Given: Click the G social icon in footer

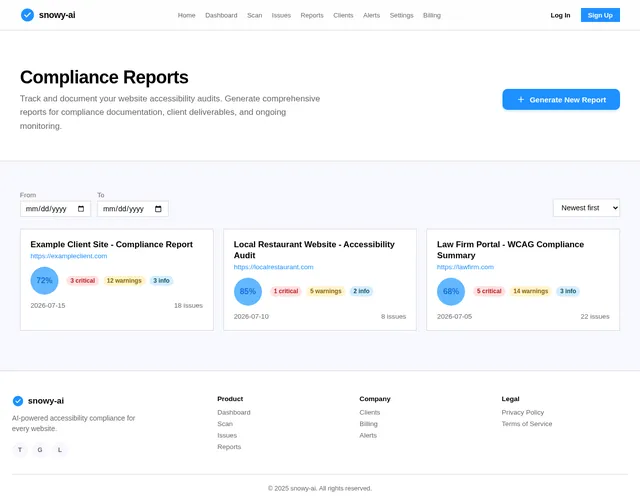Looking at the screenshot, I should 40,450.
